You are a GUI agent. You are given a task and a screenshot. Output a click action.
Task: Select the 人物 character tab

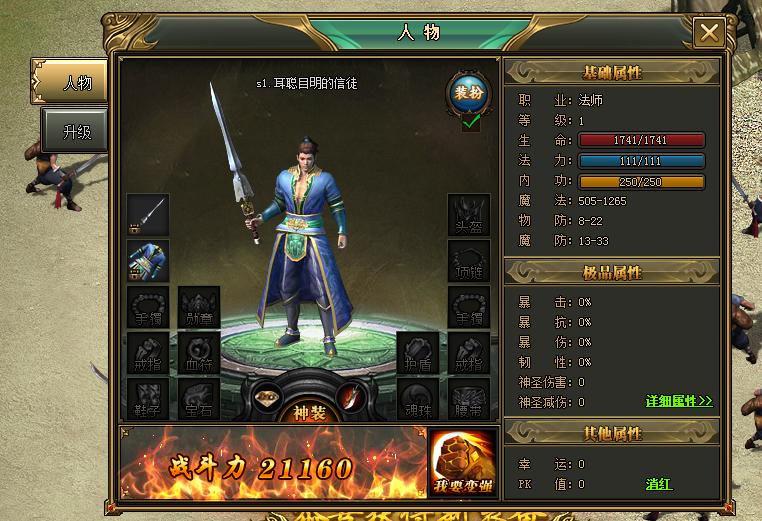click(x=69, y=82)
